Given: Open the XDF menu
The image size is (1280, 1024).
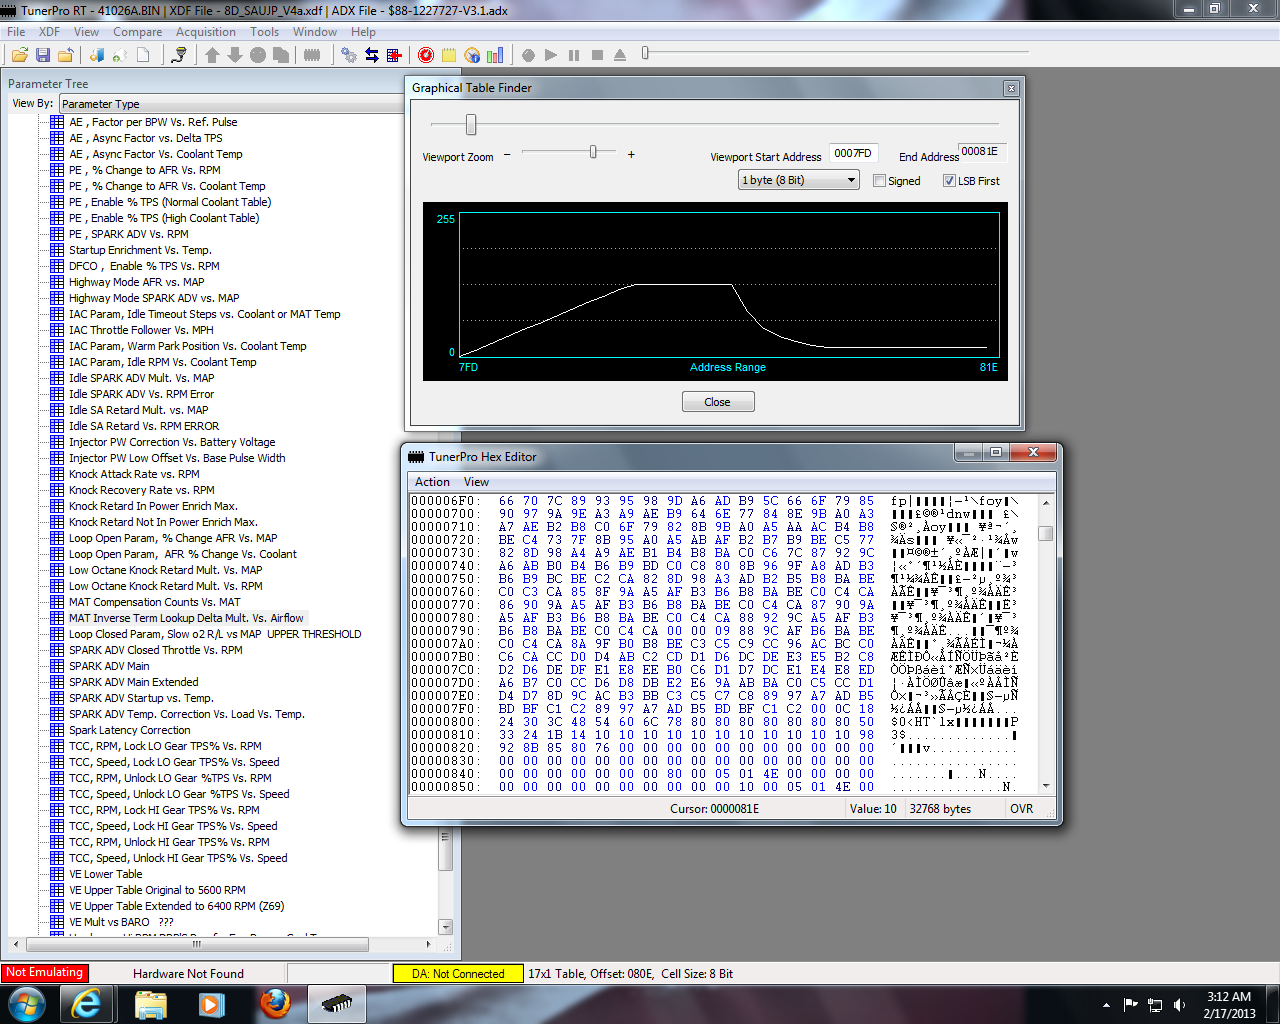Looking at the screenshot, I should click(x=49, y=32).
